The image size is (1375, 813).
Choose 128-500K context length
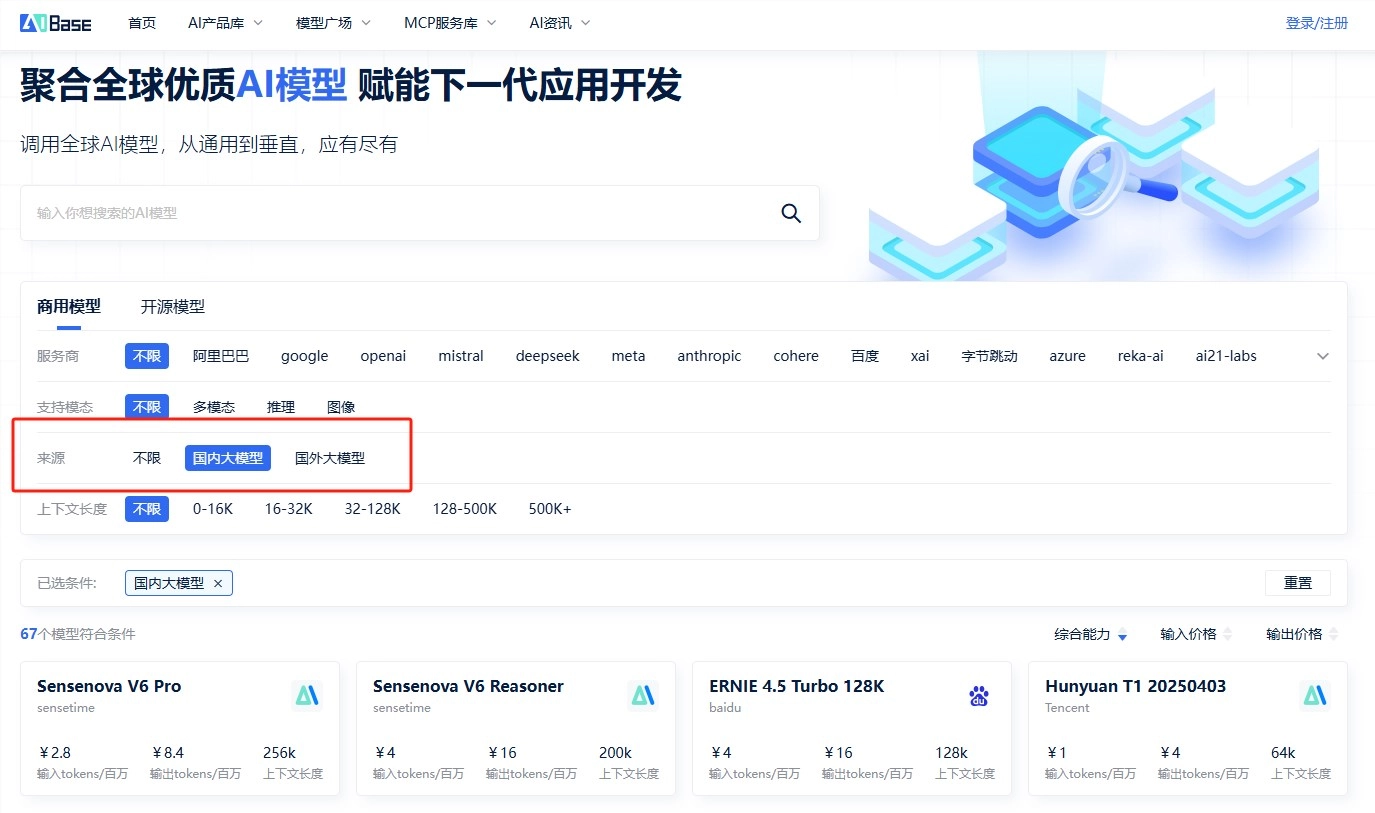pos(465,509)
